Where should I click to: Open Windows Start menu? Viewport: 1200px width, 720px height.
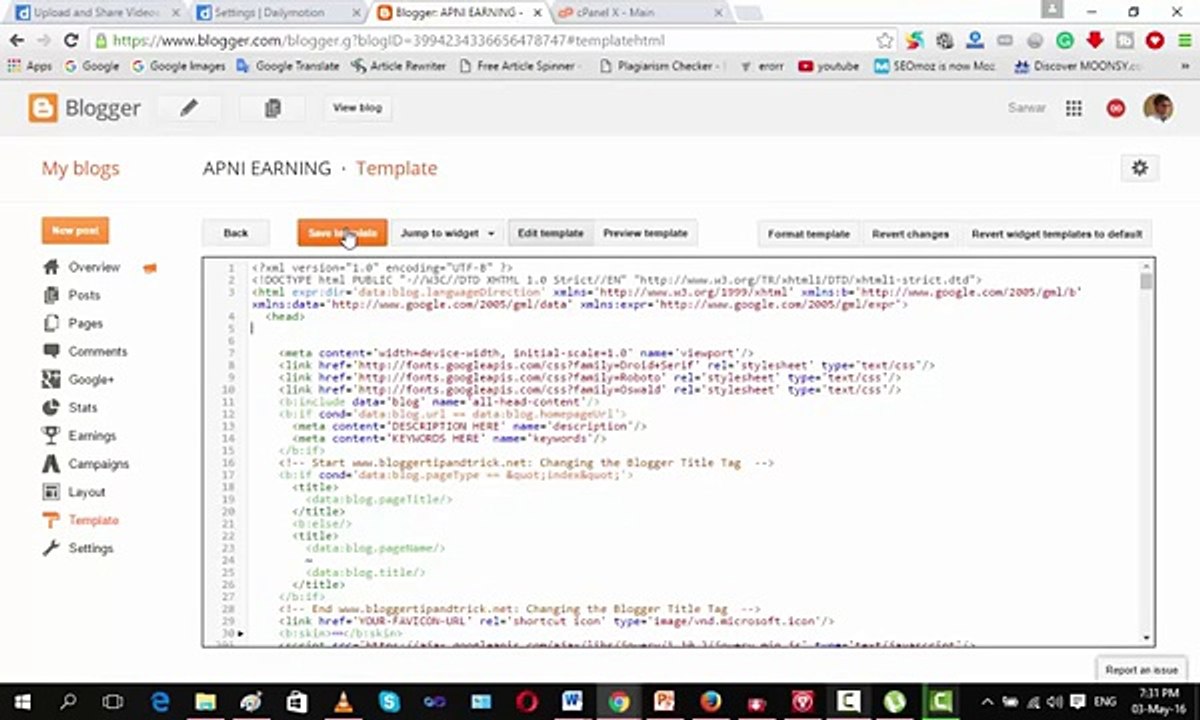tap(21, 702)
